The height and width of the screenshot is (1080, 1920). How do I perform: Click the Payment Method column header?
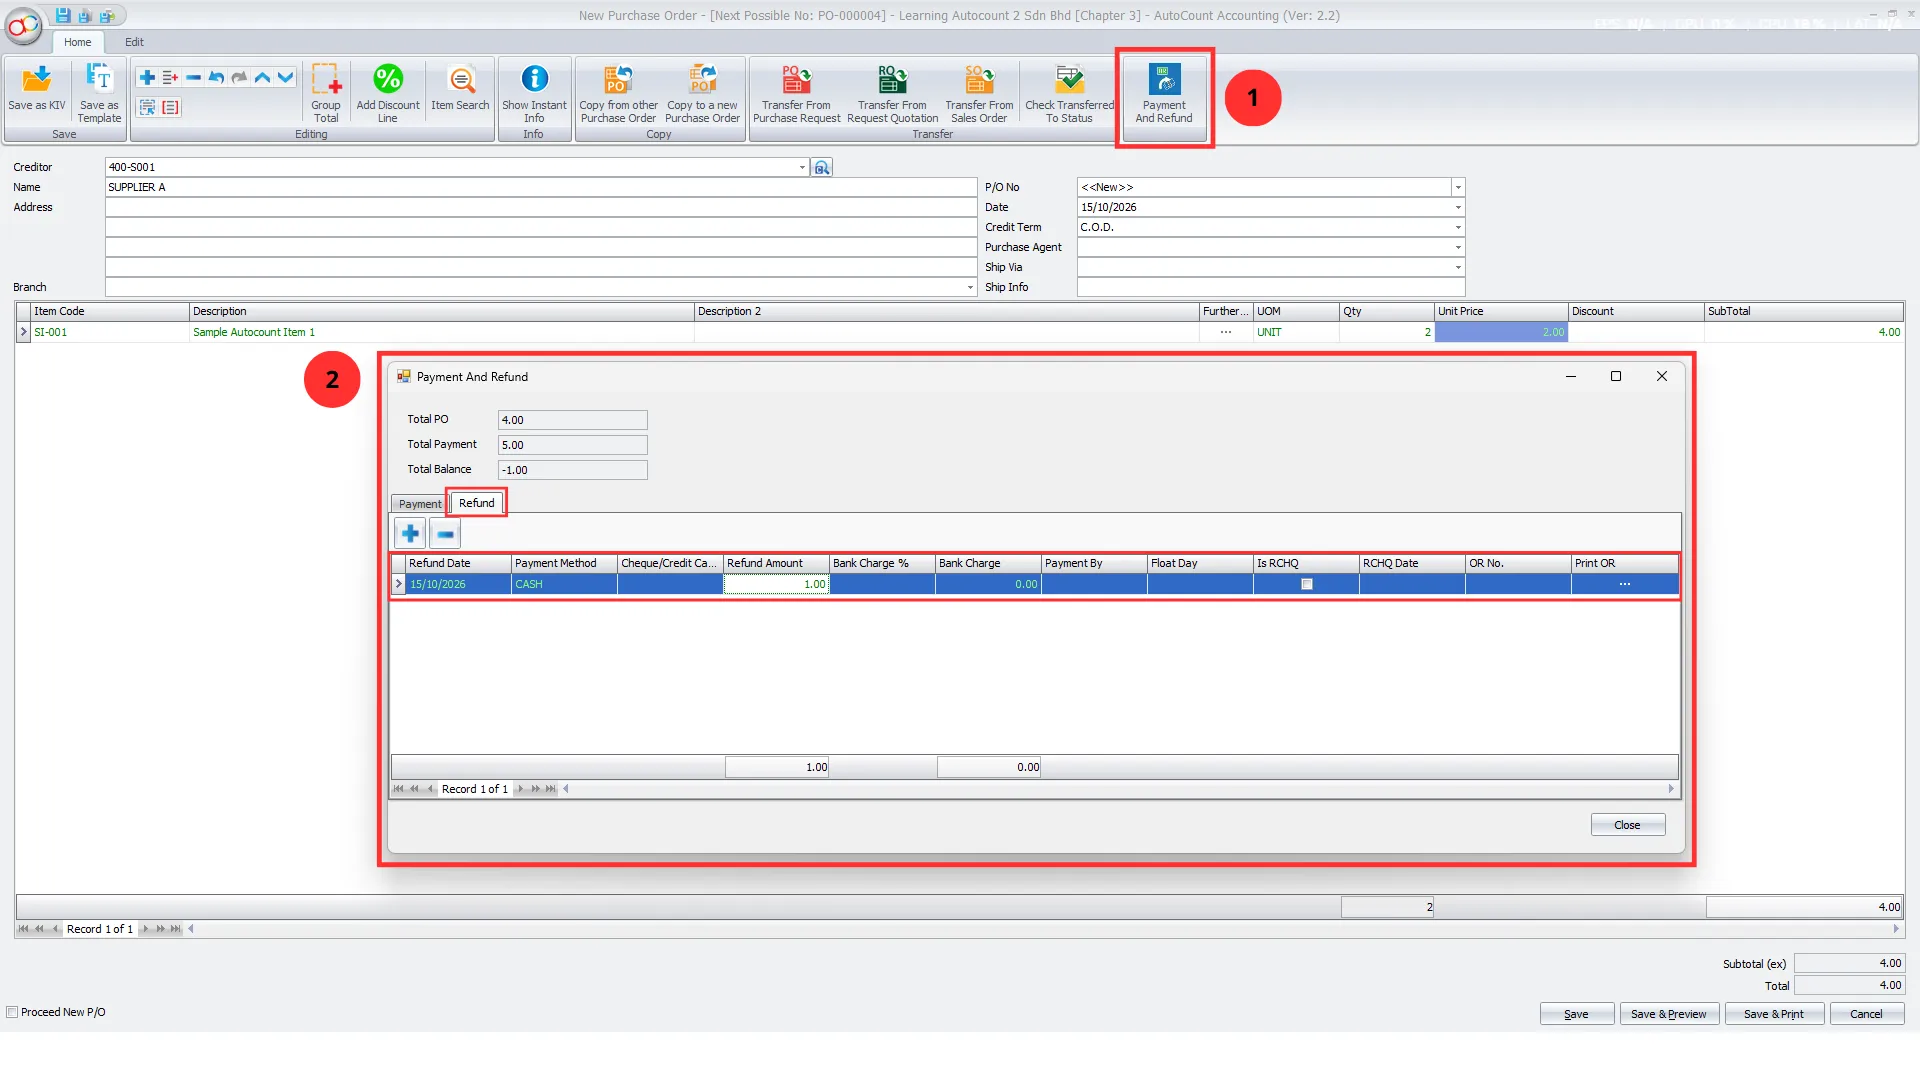pos(564,563)
